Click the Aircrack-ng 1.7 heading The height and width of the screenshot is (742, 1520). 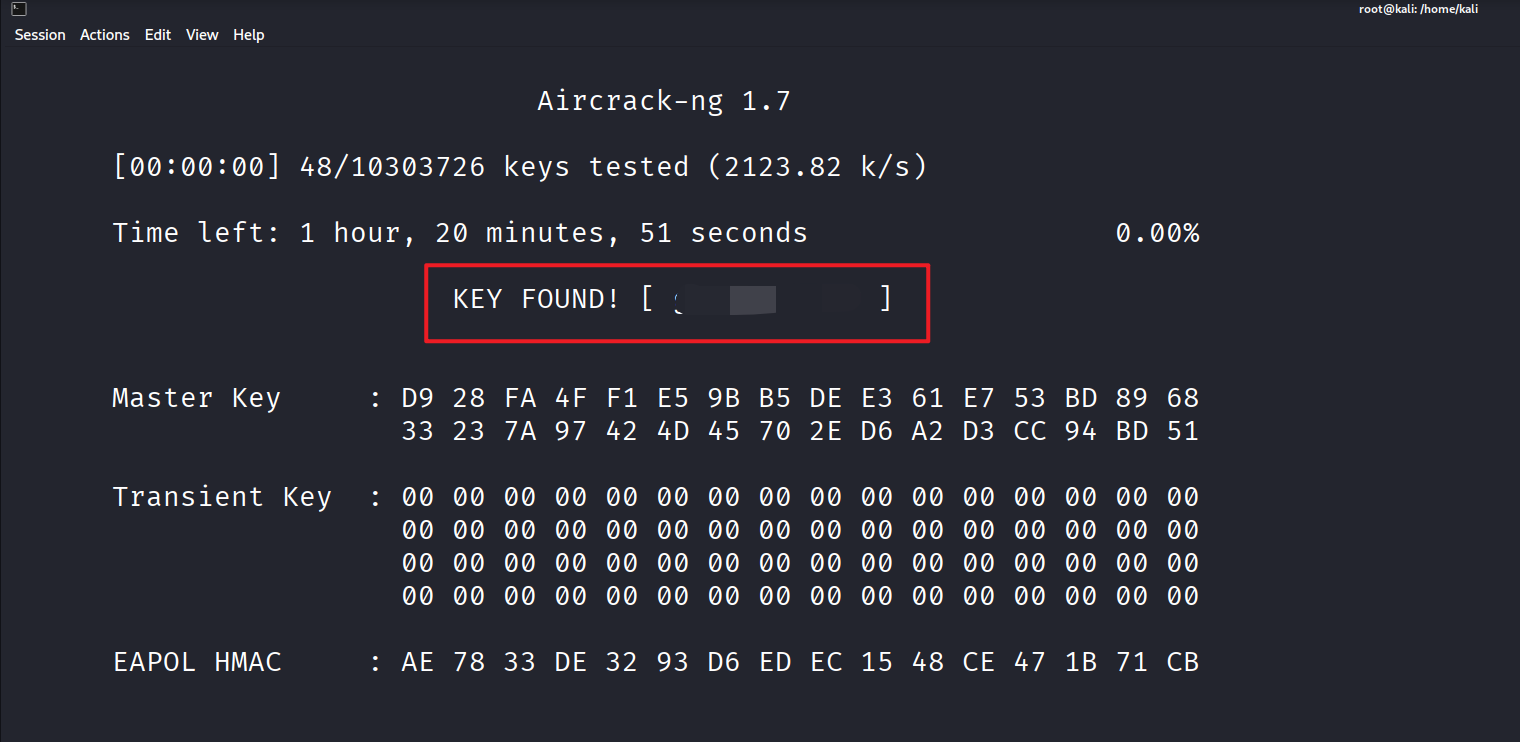pos(664,101)
